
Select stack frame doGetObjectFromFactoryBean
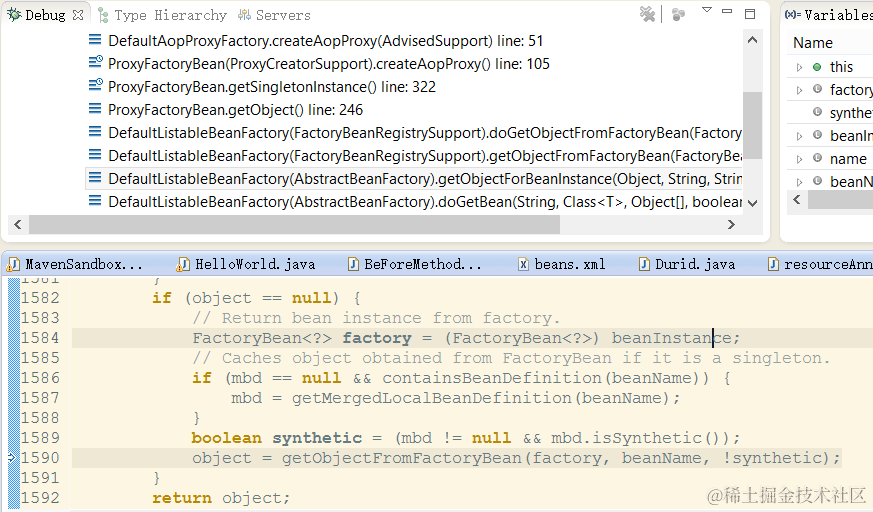click(424, 133)
